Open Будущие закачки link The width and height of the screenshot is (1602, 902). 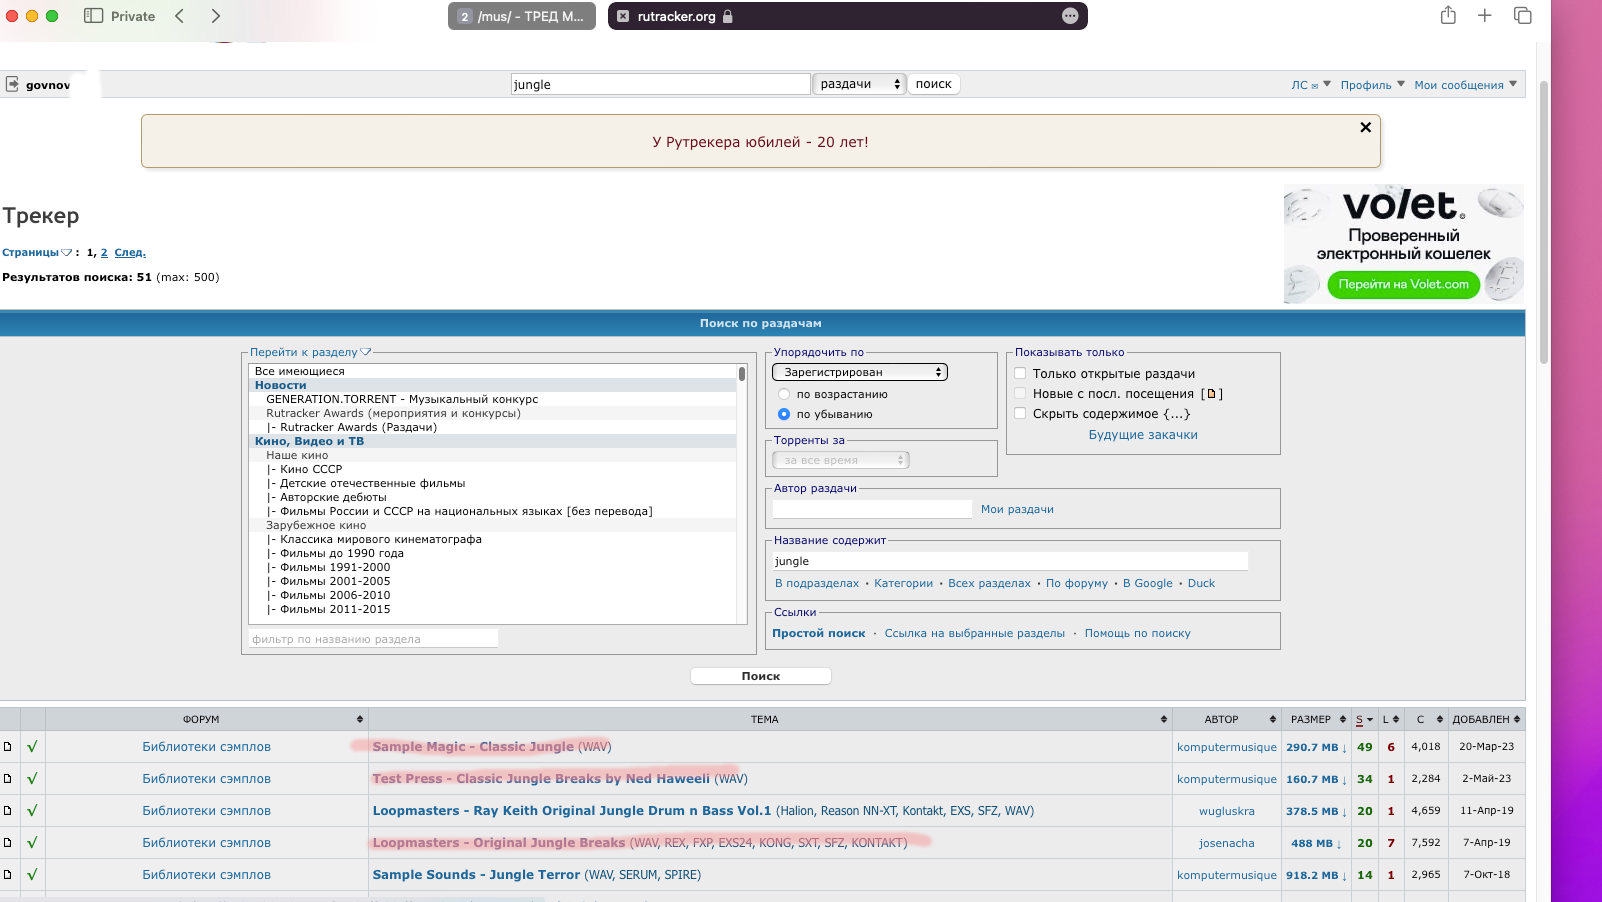[1143, 435]
